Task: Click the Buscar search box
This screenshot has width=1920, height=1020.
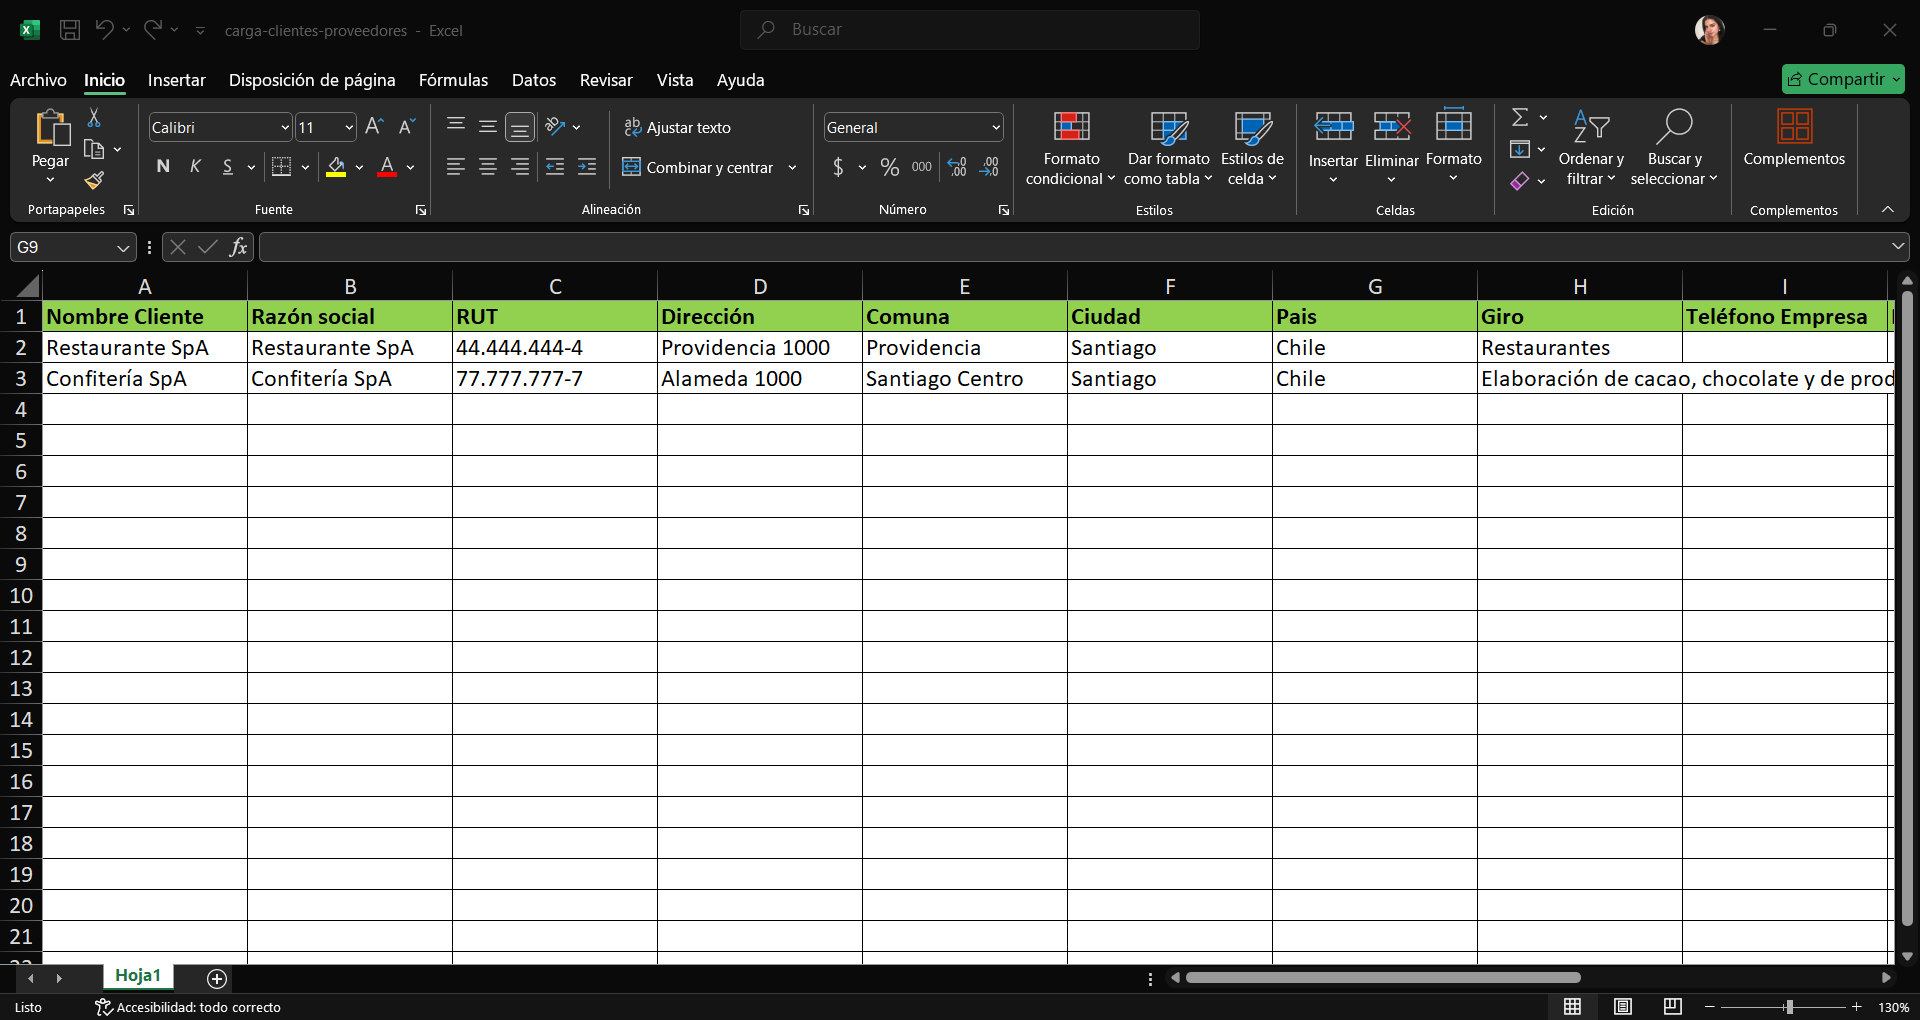Action: click(x=970, y=30)
